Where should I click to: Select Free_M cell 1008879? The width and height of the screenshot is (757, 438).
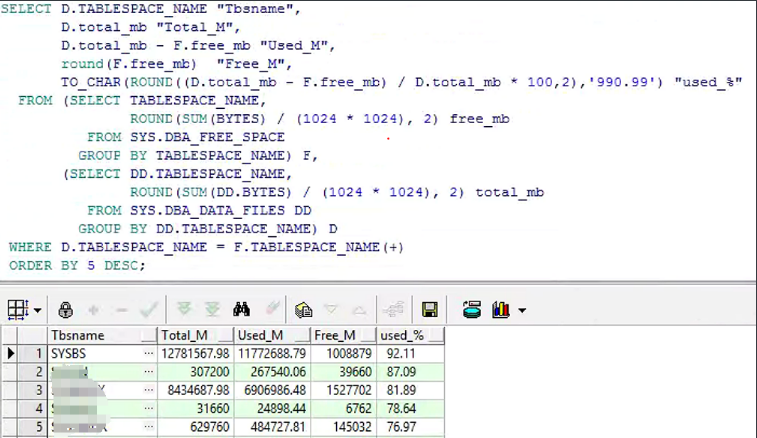coord(344,353)
